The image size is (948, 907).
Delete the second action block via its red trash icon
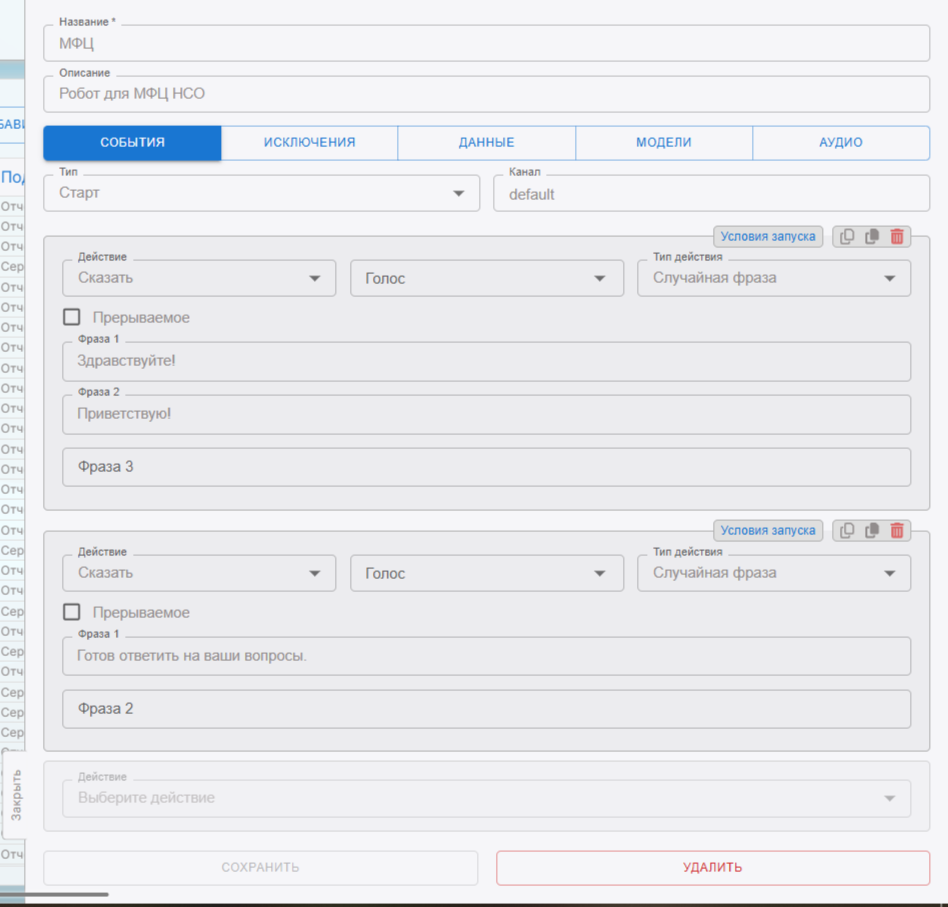pos(897,531)
